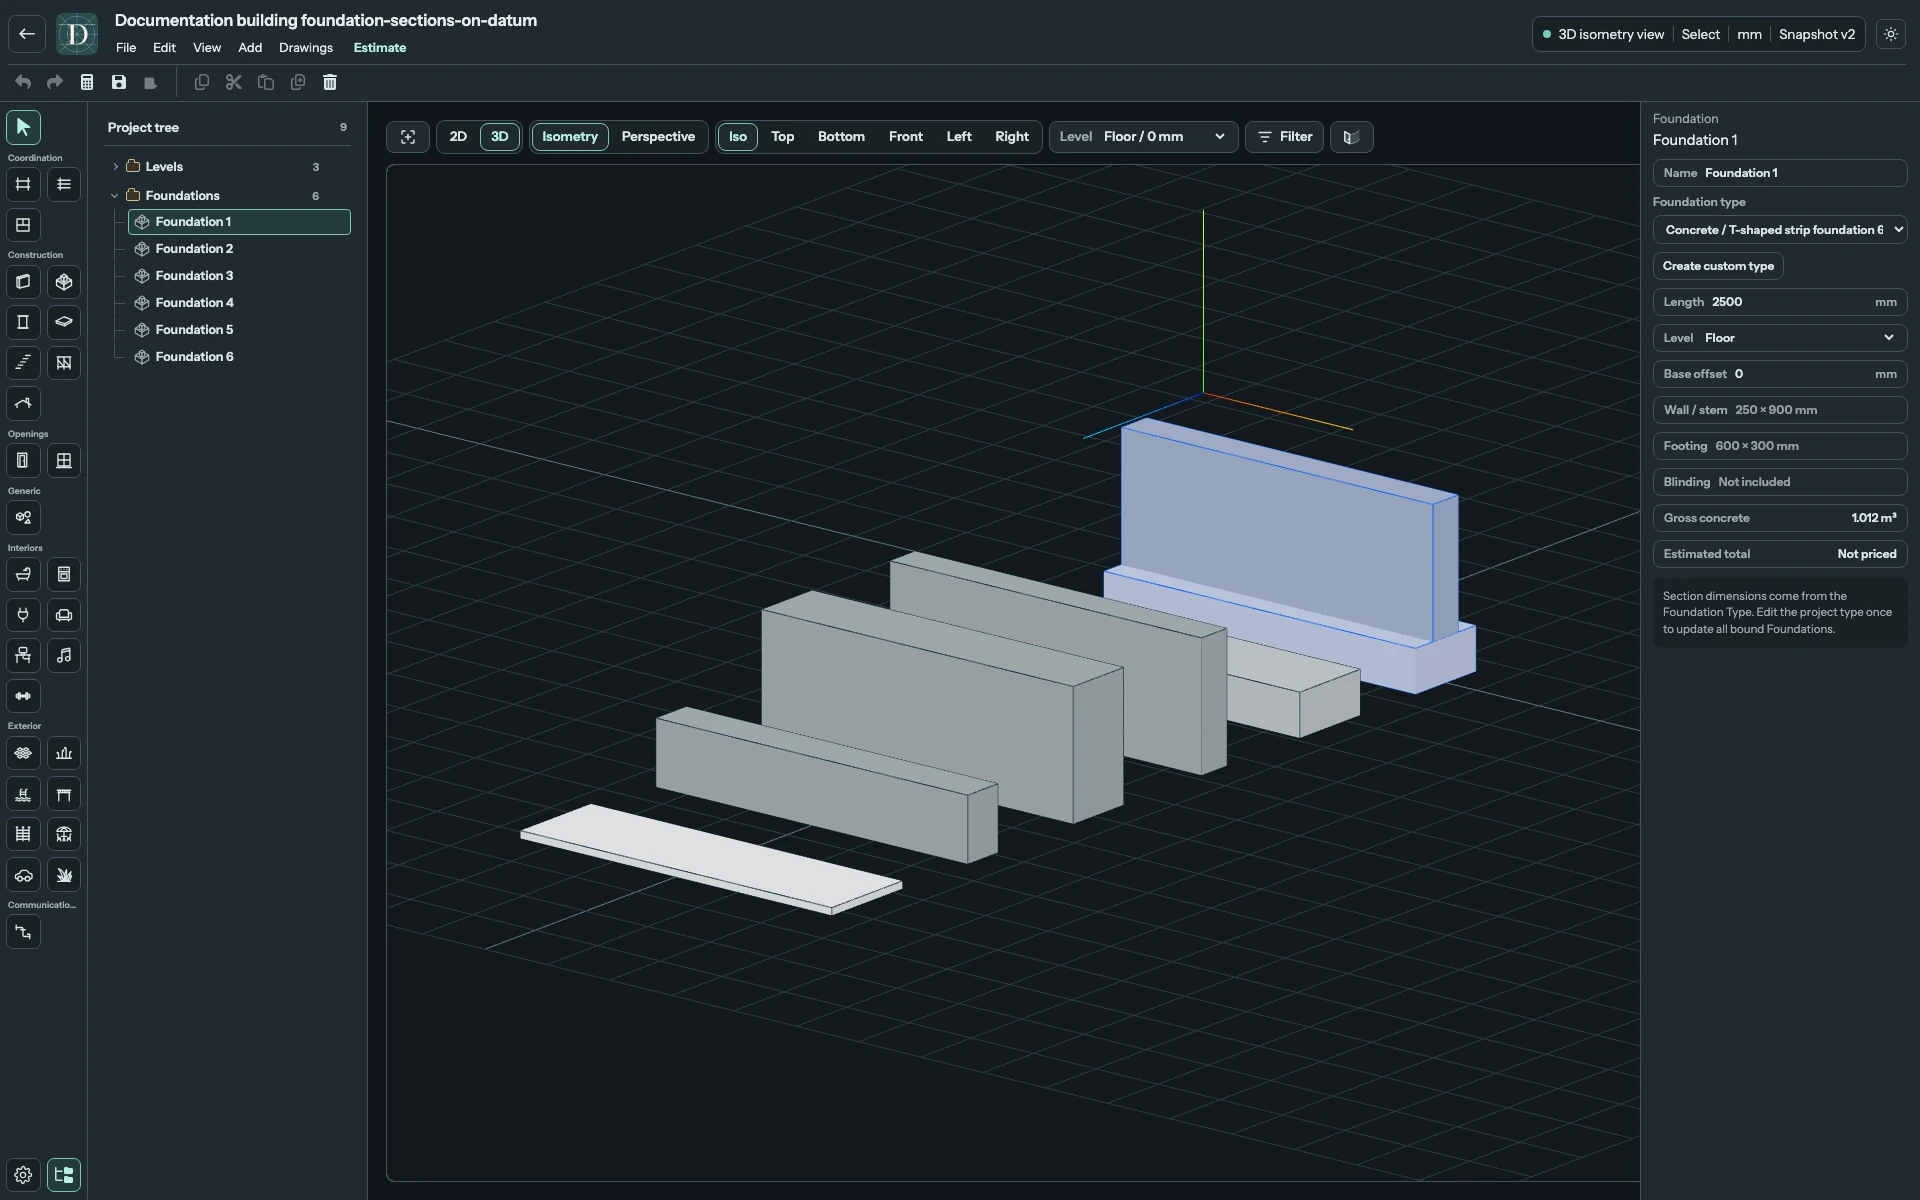The height and width of the screenshot is (1200, 1920).
Task: Select the roof tool
Action: click(x=23, y=404)
